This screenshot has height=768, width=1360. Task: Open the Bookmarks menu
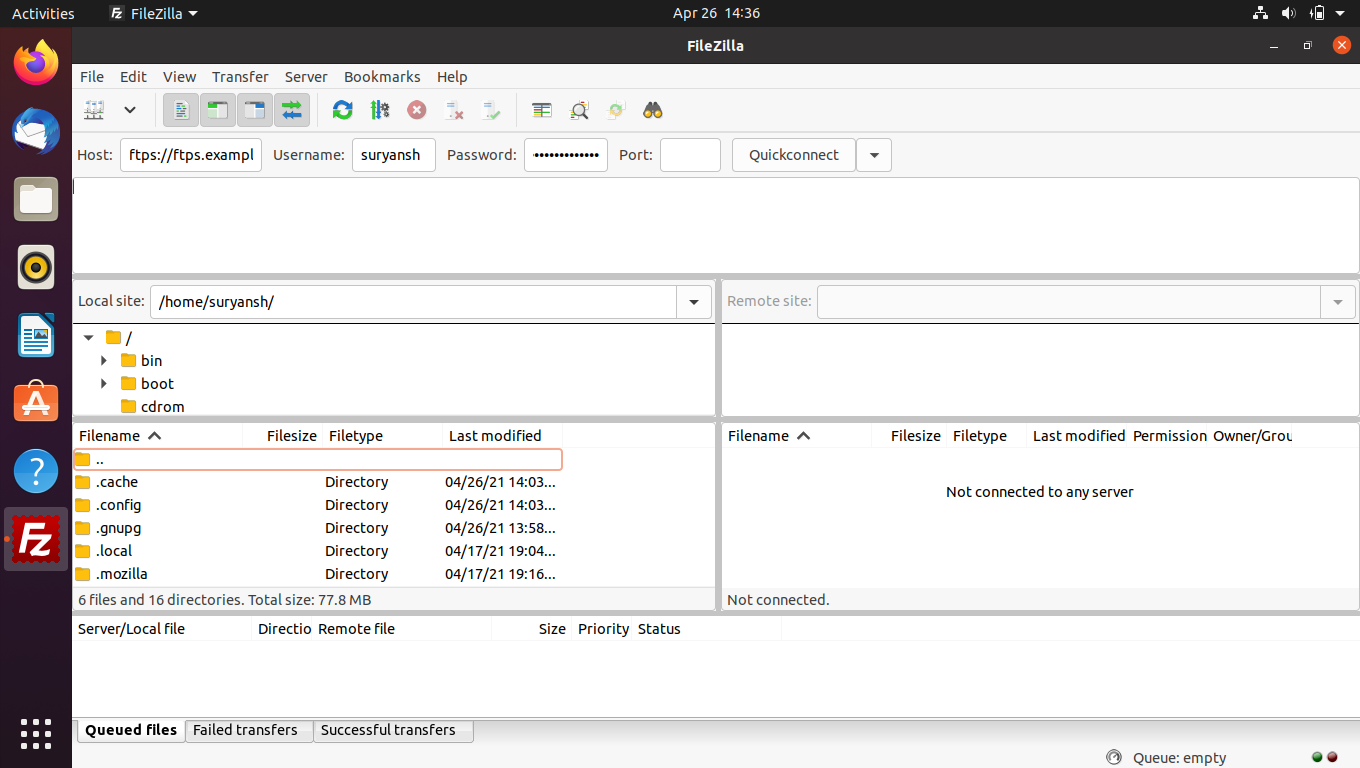[382, 77]
